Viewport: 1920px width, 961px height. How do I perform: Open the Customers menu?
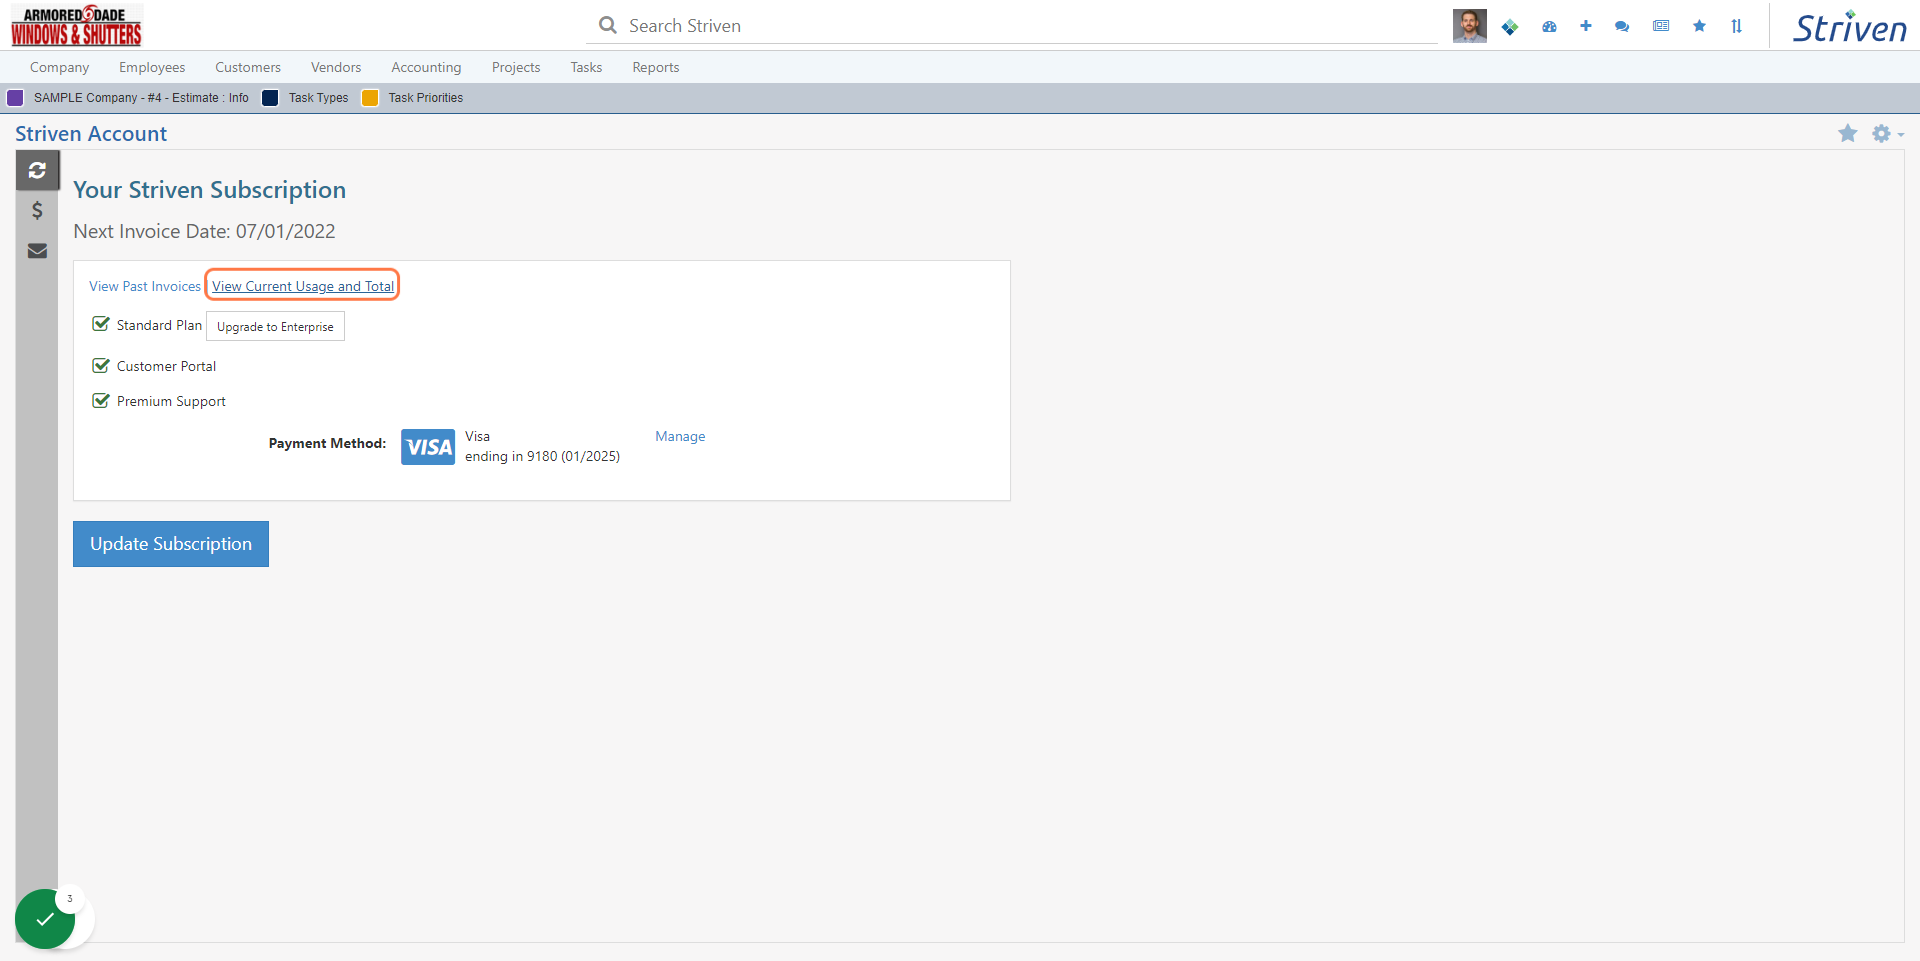click(248, 67)
